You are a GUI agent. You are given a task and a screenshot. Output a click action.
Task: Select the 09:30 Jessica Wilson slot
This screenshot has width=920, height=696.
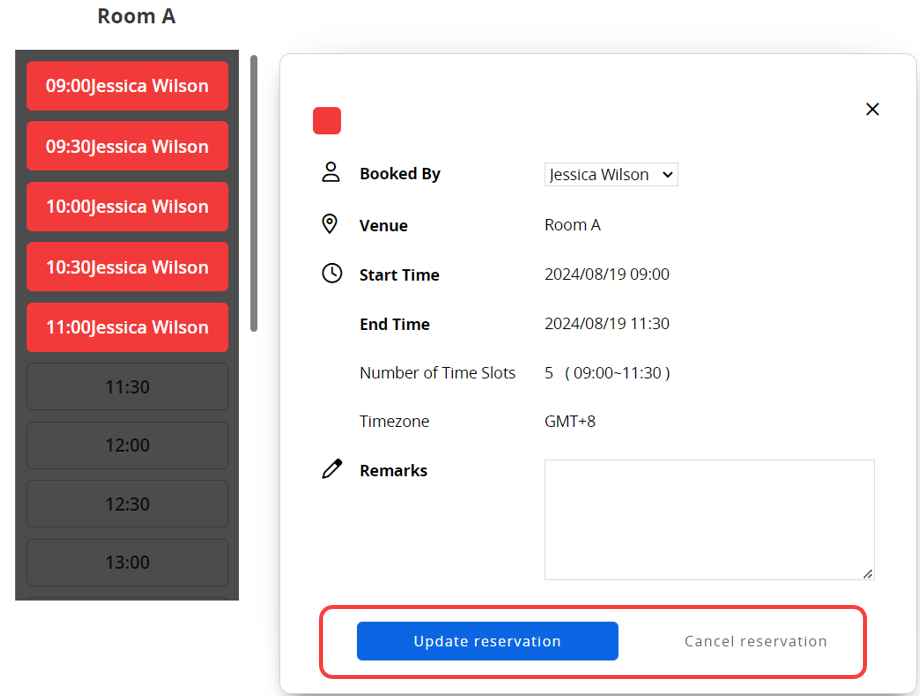(x=127, y=146)
